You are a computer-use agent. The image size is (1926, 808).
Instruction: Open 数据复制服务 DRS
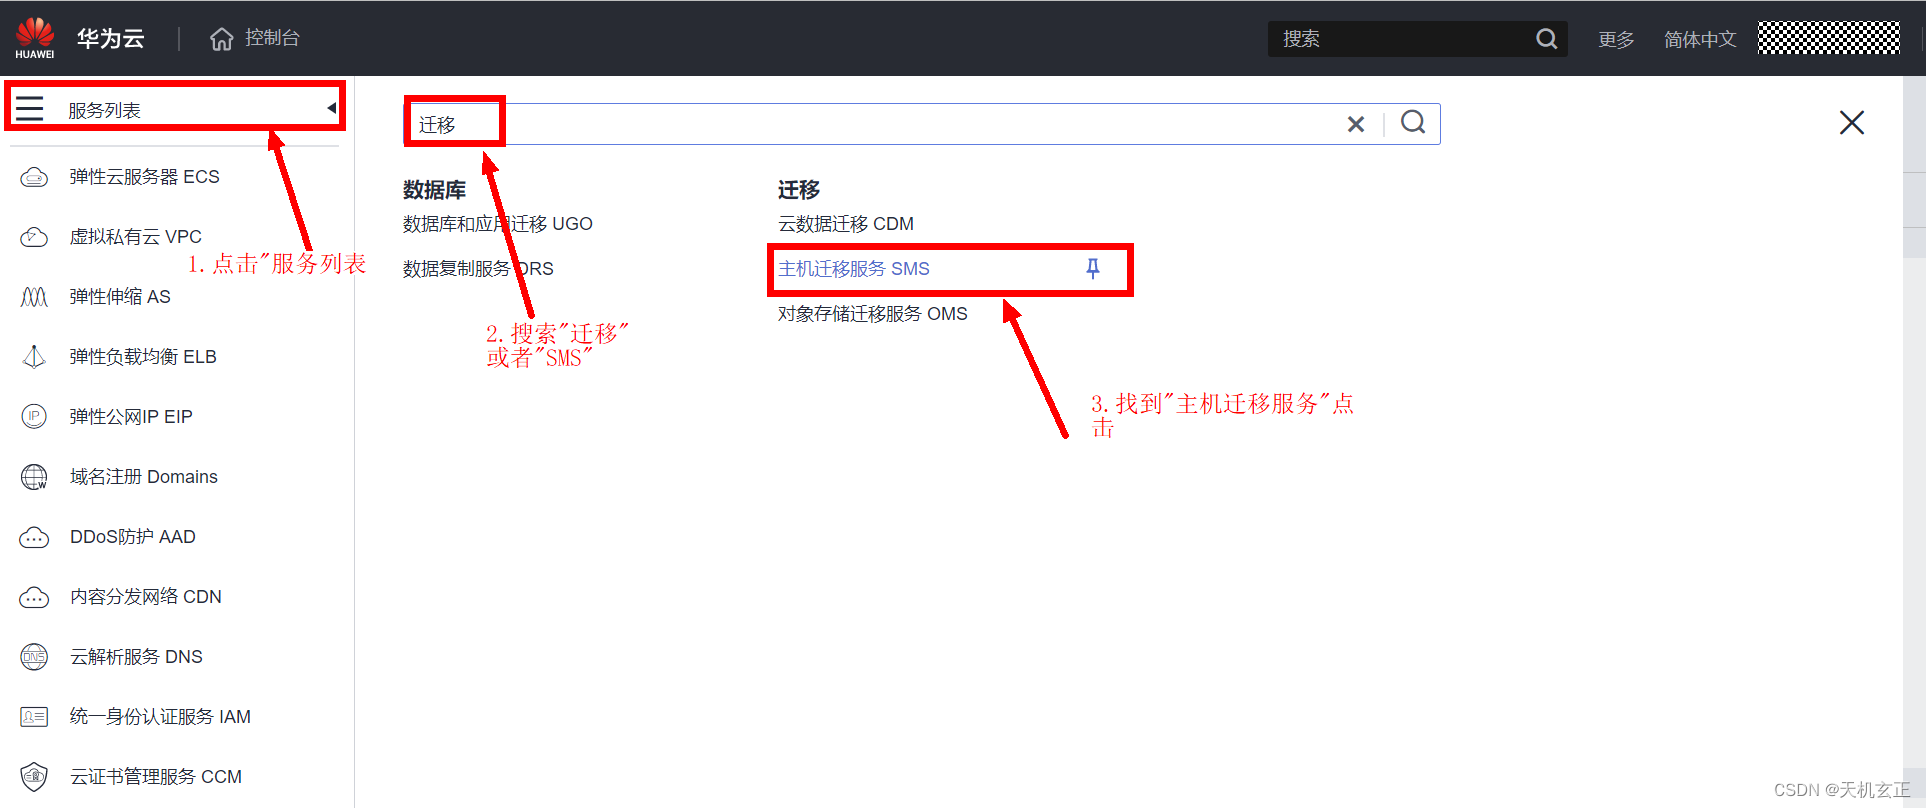[478, 269]
